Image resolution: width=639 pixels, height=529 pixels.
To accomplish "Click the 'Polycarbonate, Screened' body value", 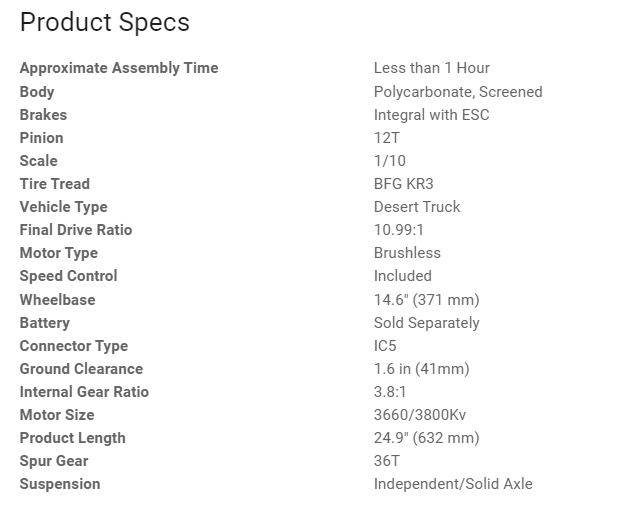I will [457, 91].
